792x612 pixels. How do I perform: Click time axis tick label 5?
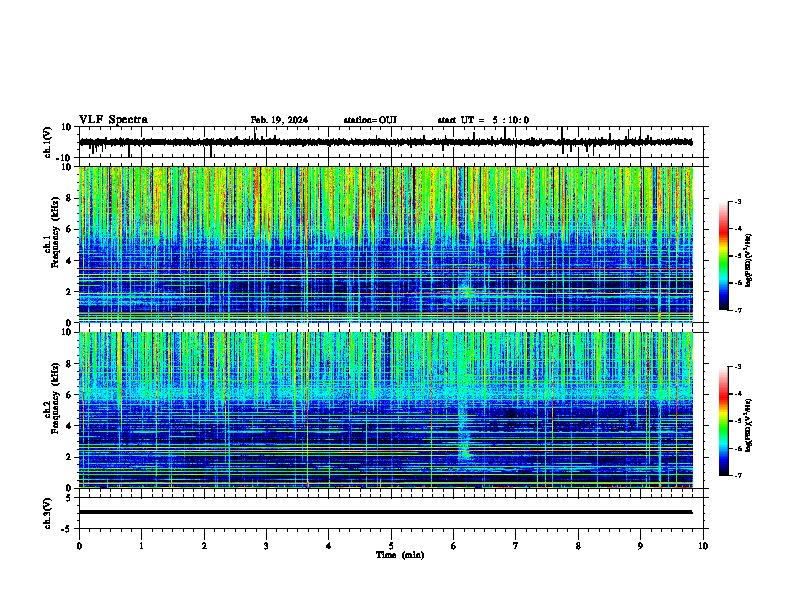[391, 545]
